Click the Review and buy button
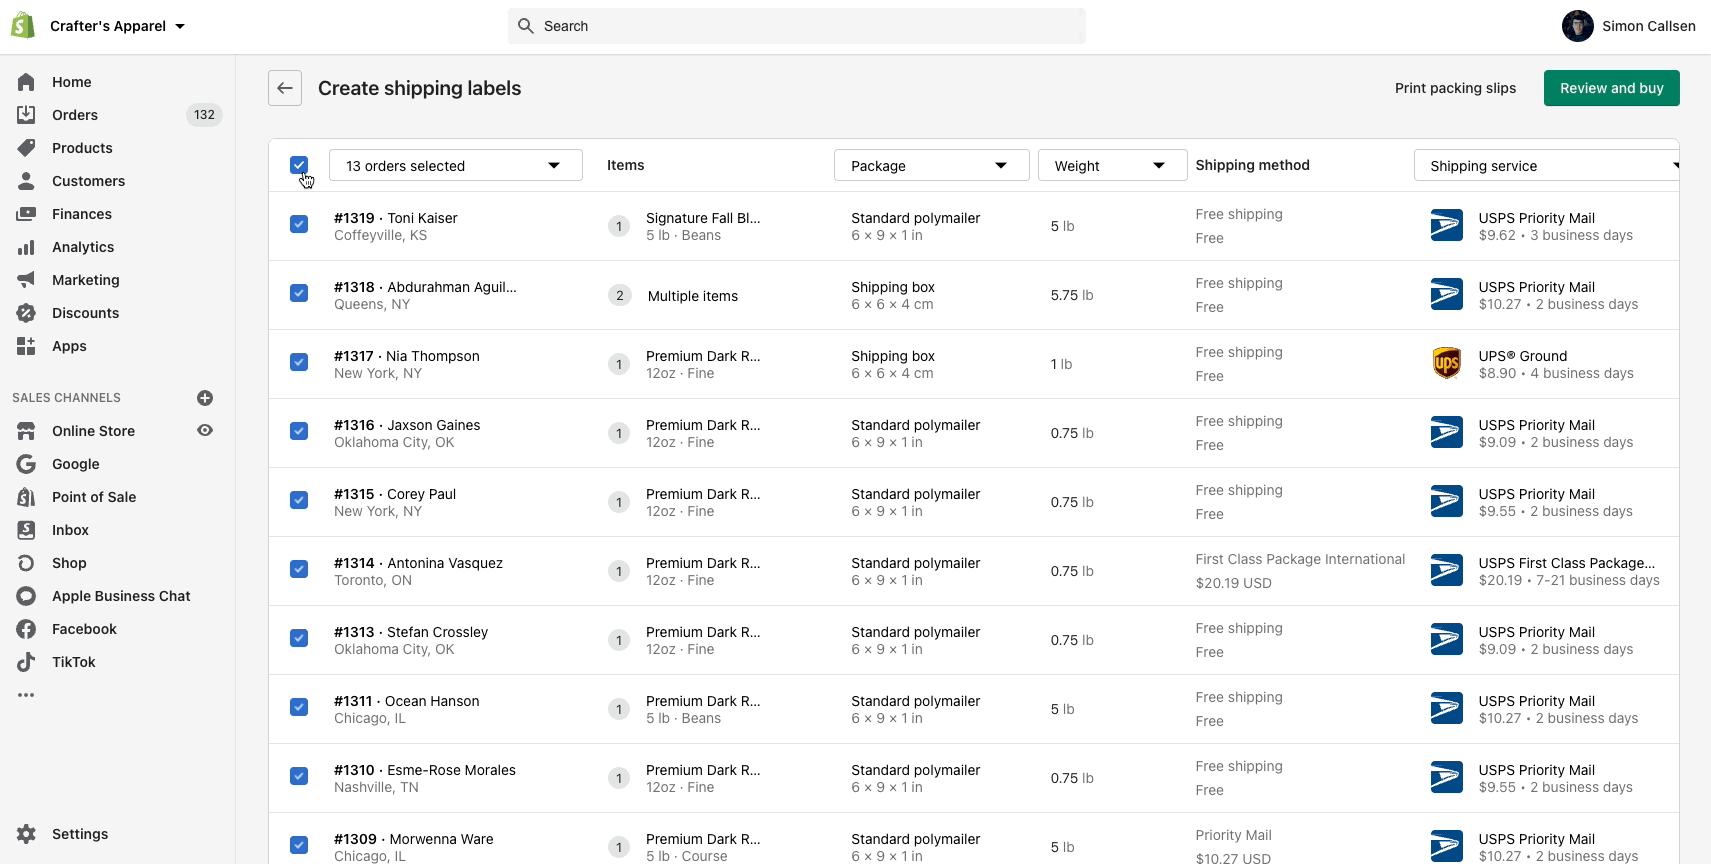The height and width of the screenshot is (864, 1711). click(x=1611, y=88)
